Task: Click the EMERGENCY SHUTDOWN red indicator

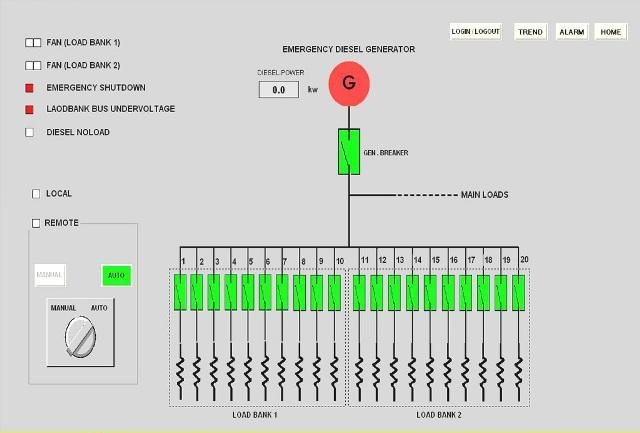Action: 29,88
